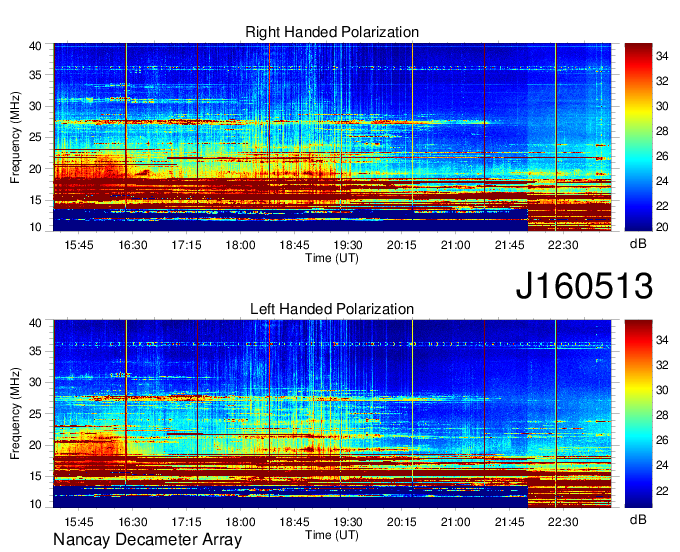Click the 28 dB value on Left Handed colorbar
This screenshot has width=680, height=552.
tap(662, 415)
